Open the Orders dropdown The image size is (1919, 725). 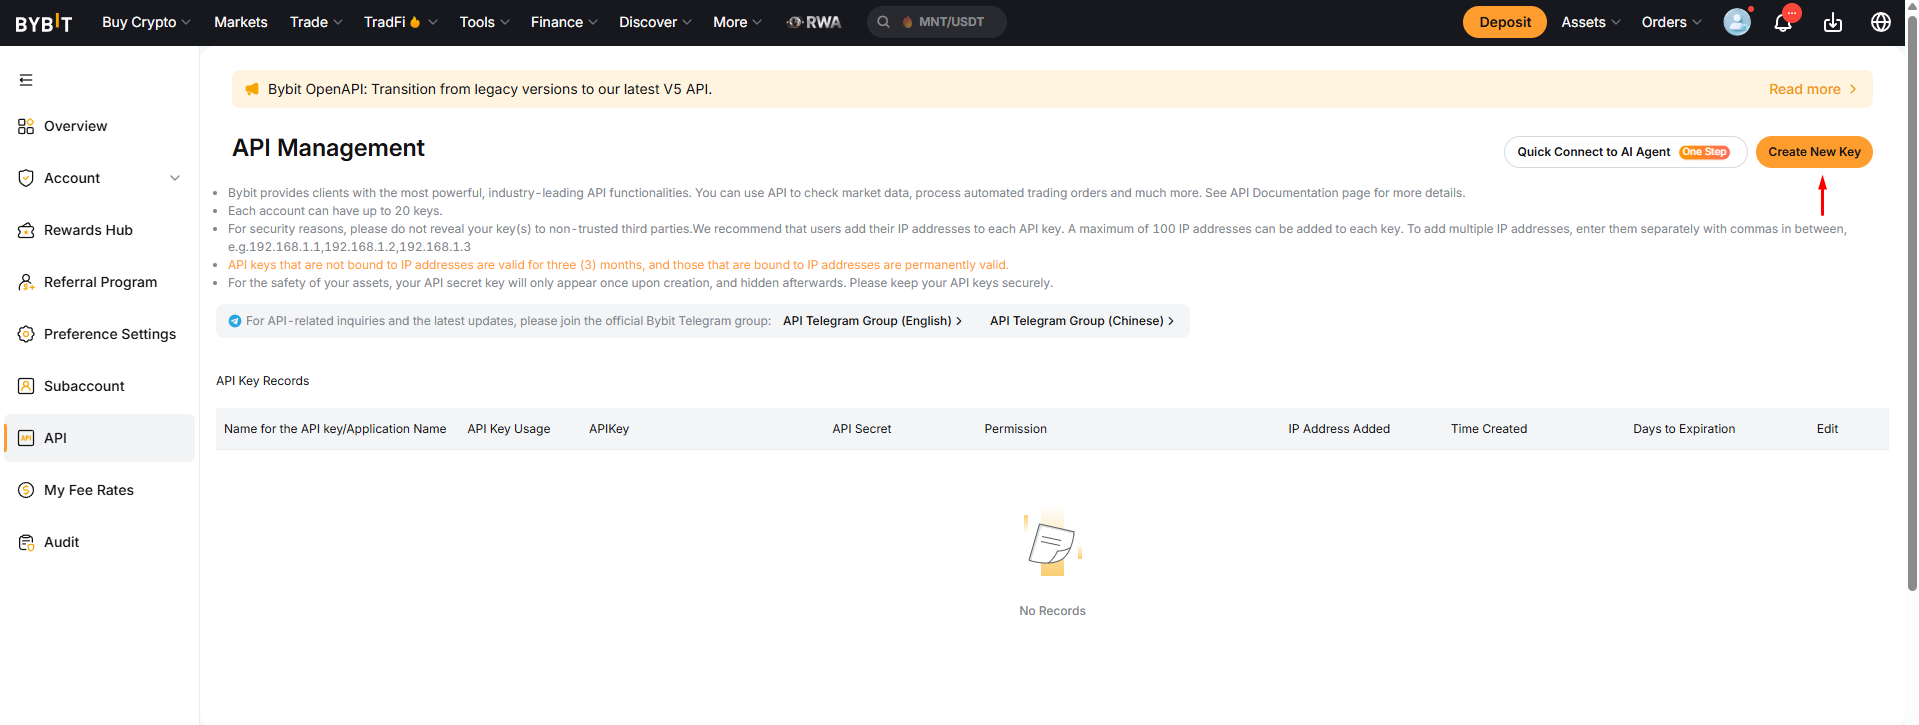point(1671,22)
